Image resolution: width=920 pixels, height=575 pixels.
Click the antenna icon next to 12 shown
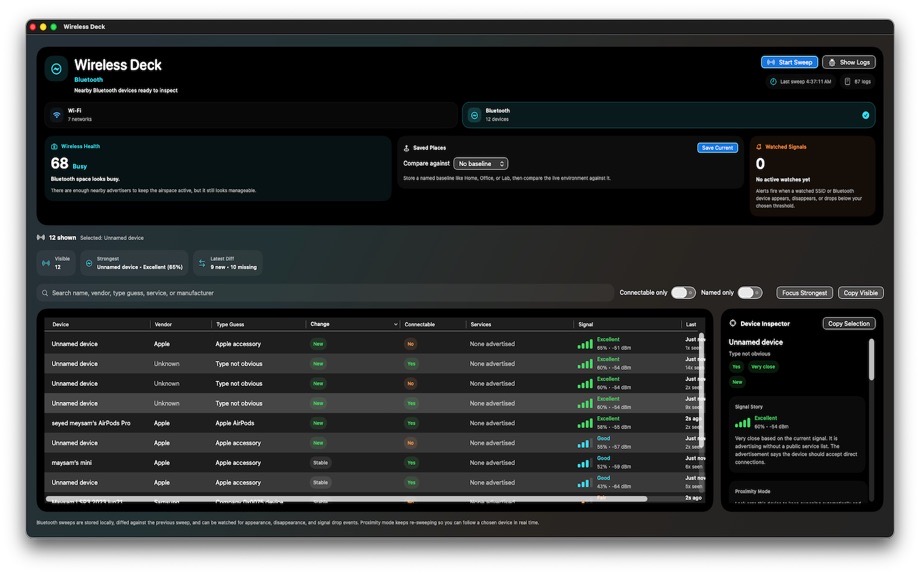coord(40,238)
